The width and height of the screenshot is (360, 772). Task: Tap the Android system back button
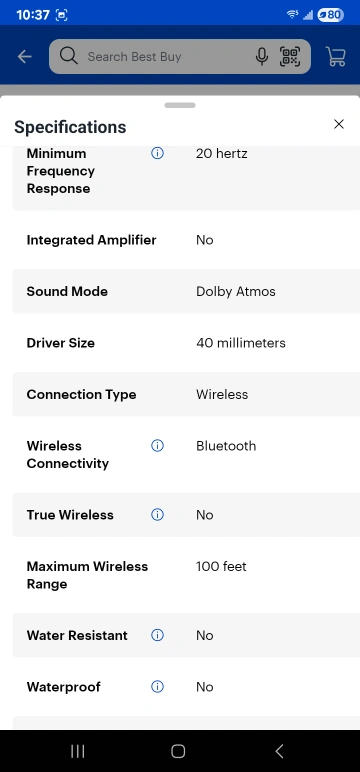click(x=279, y=751)
